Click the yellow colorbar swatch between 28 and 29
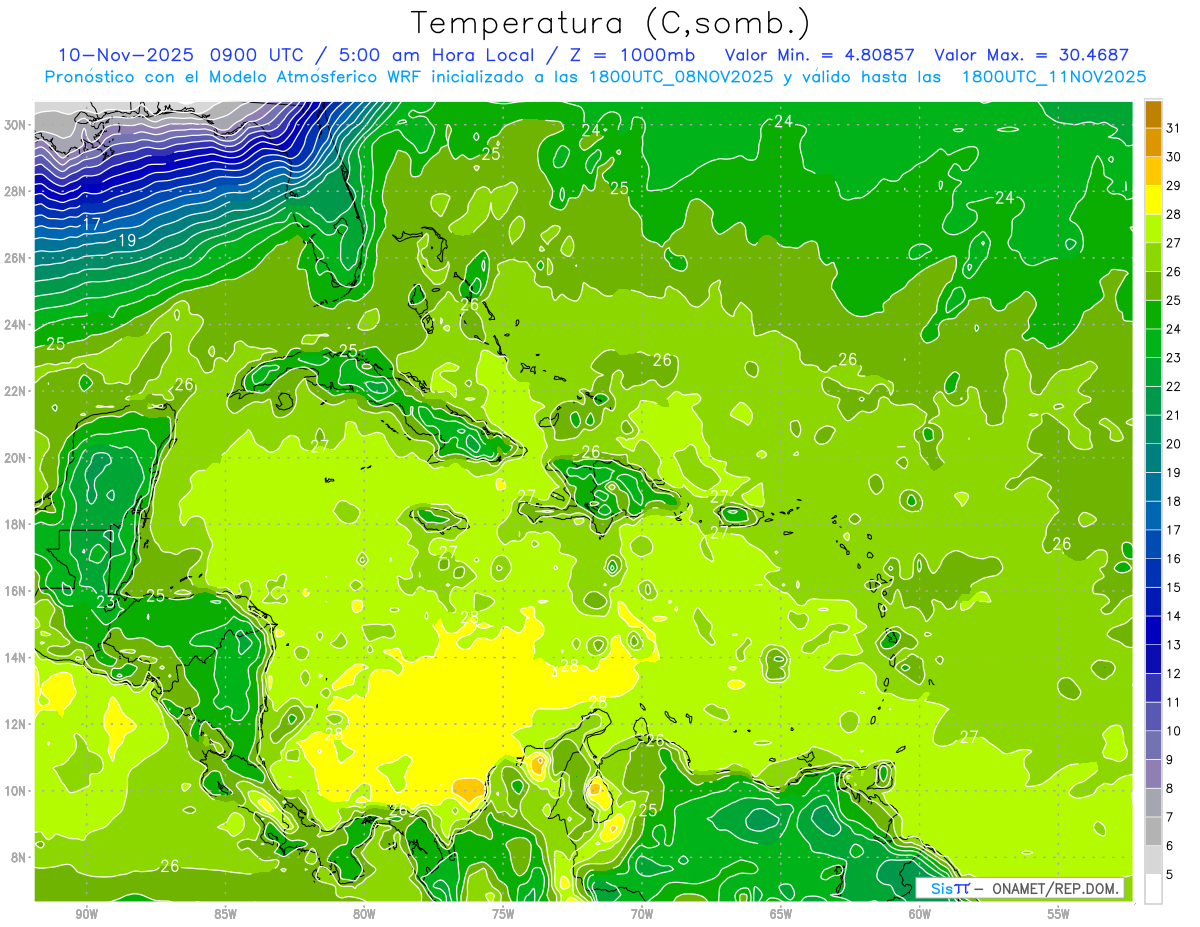The height and width of the screenshot is (927, 1200). [x=1153, y=199]
